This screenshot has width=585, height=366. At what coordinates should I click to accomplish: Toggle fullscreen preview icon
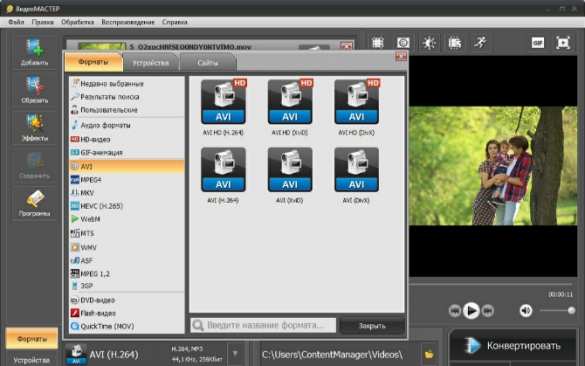pyautogui.click(x=563, y=43)
